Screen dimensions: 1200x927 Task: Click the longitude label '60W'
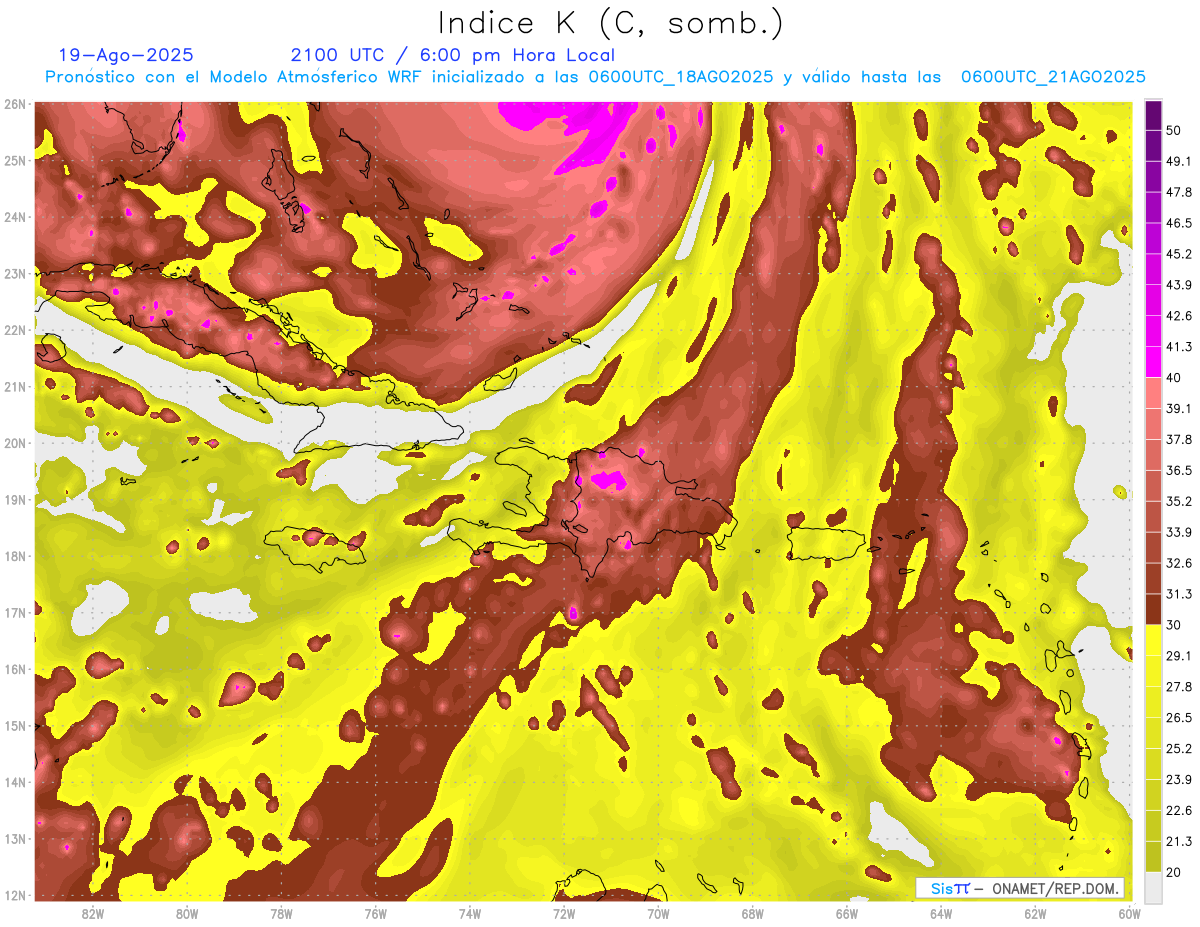coord(1129,913)
